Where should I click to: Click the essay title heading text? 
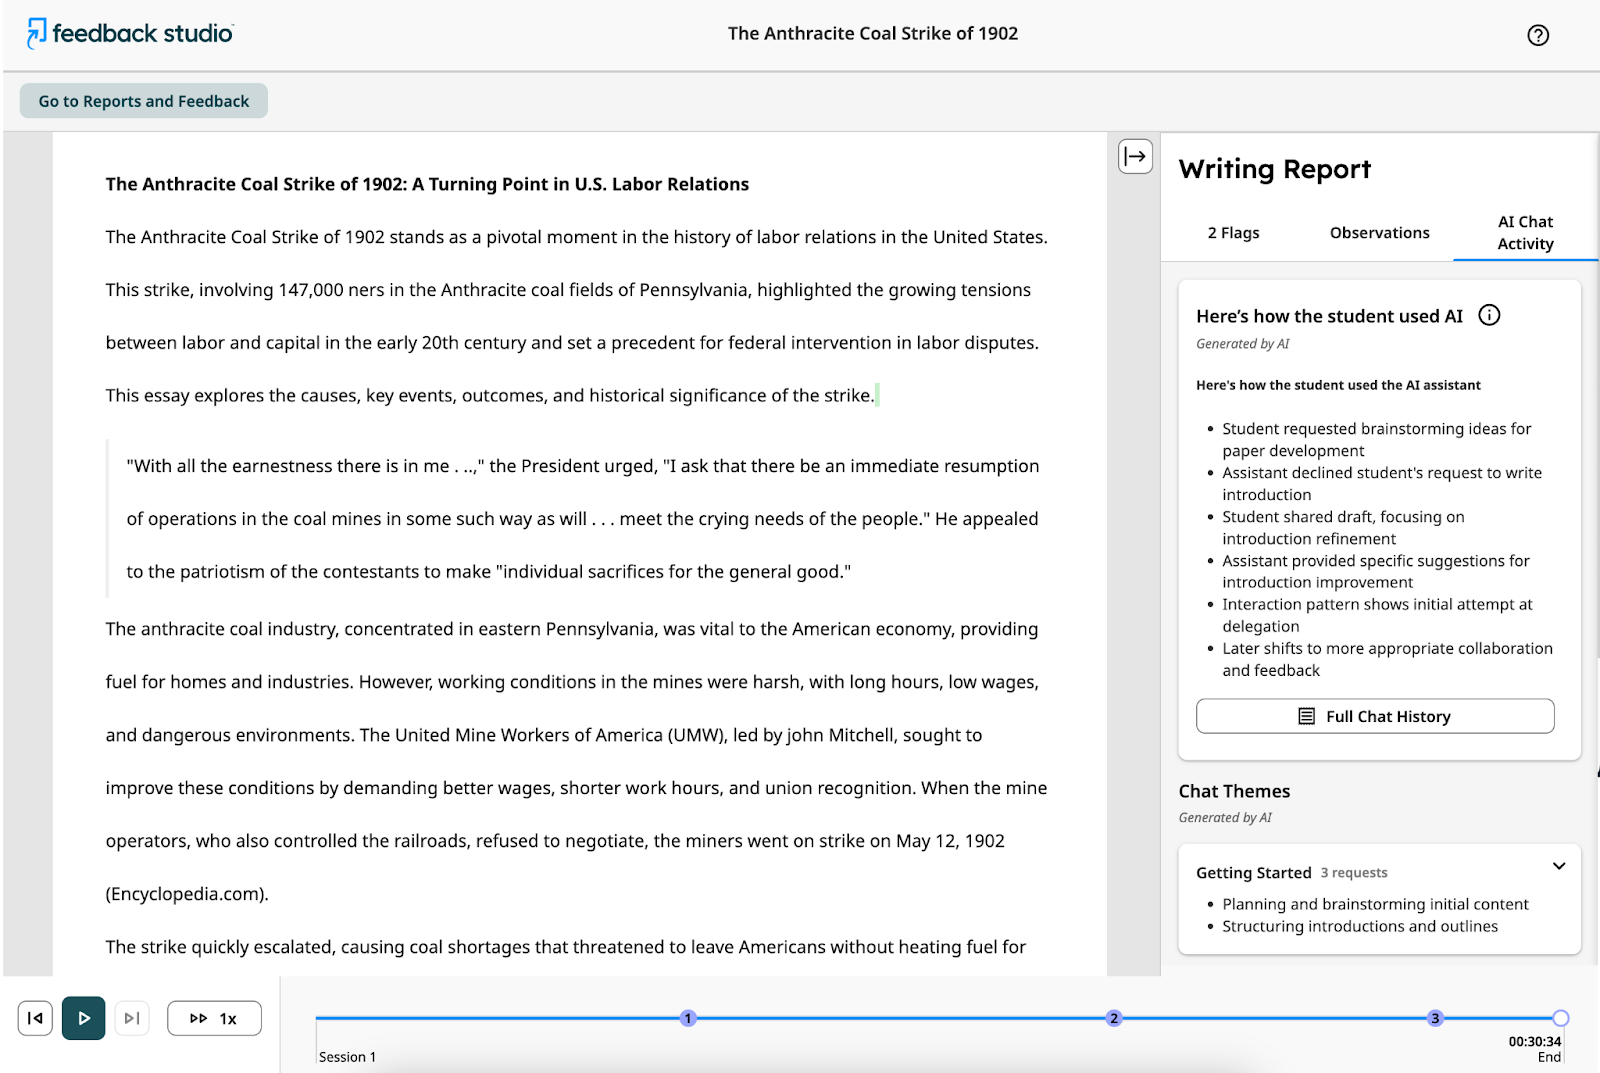(427, 184)
